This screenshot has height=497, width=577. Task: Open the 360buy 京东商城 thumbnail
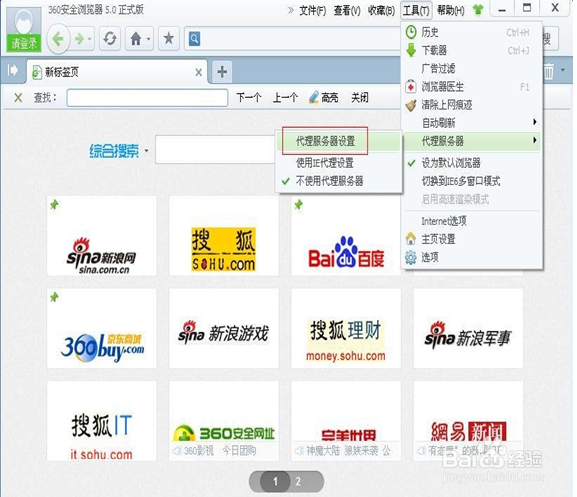102,328
